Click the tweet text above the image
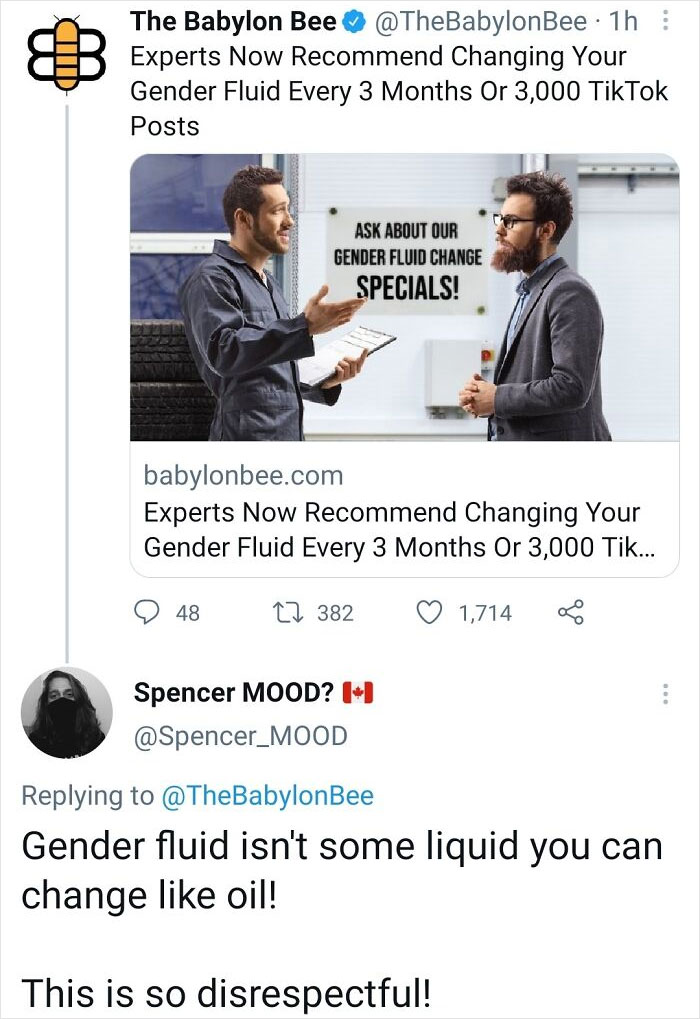Viewport: 700px width, 1019px height. [x=398, y=91]
